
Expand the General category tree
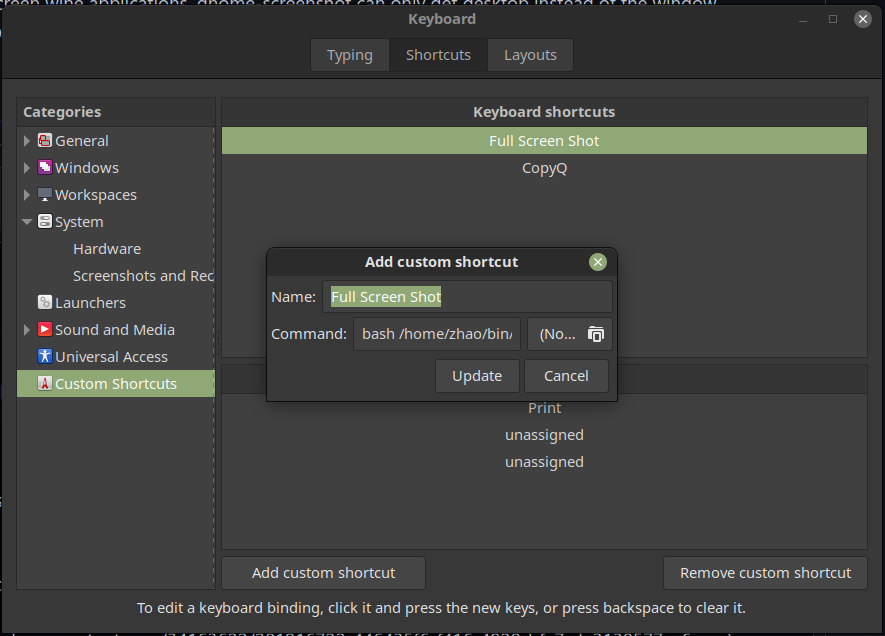(27, 140)
